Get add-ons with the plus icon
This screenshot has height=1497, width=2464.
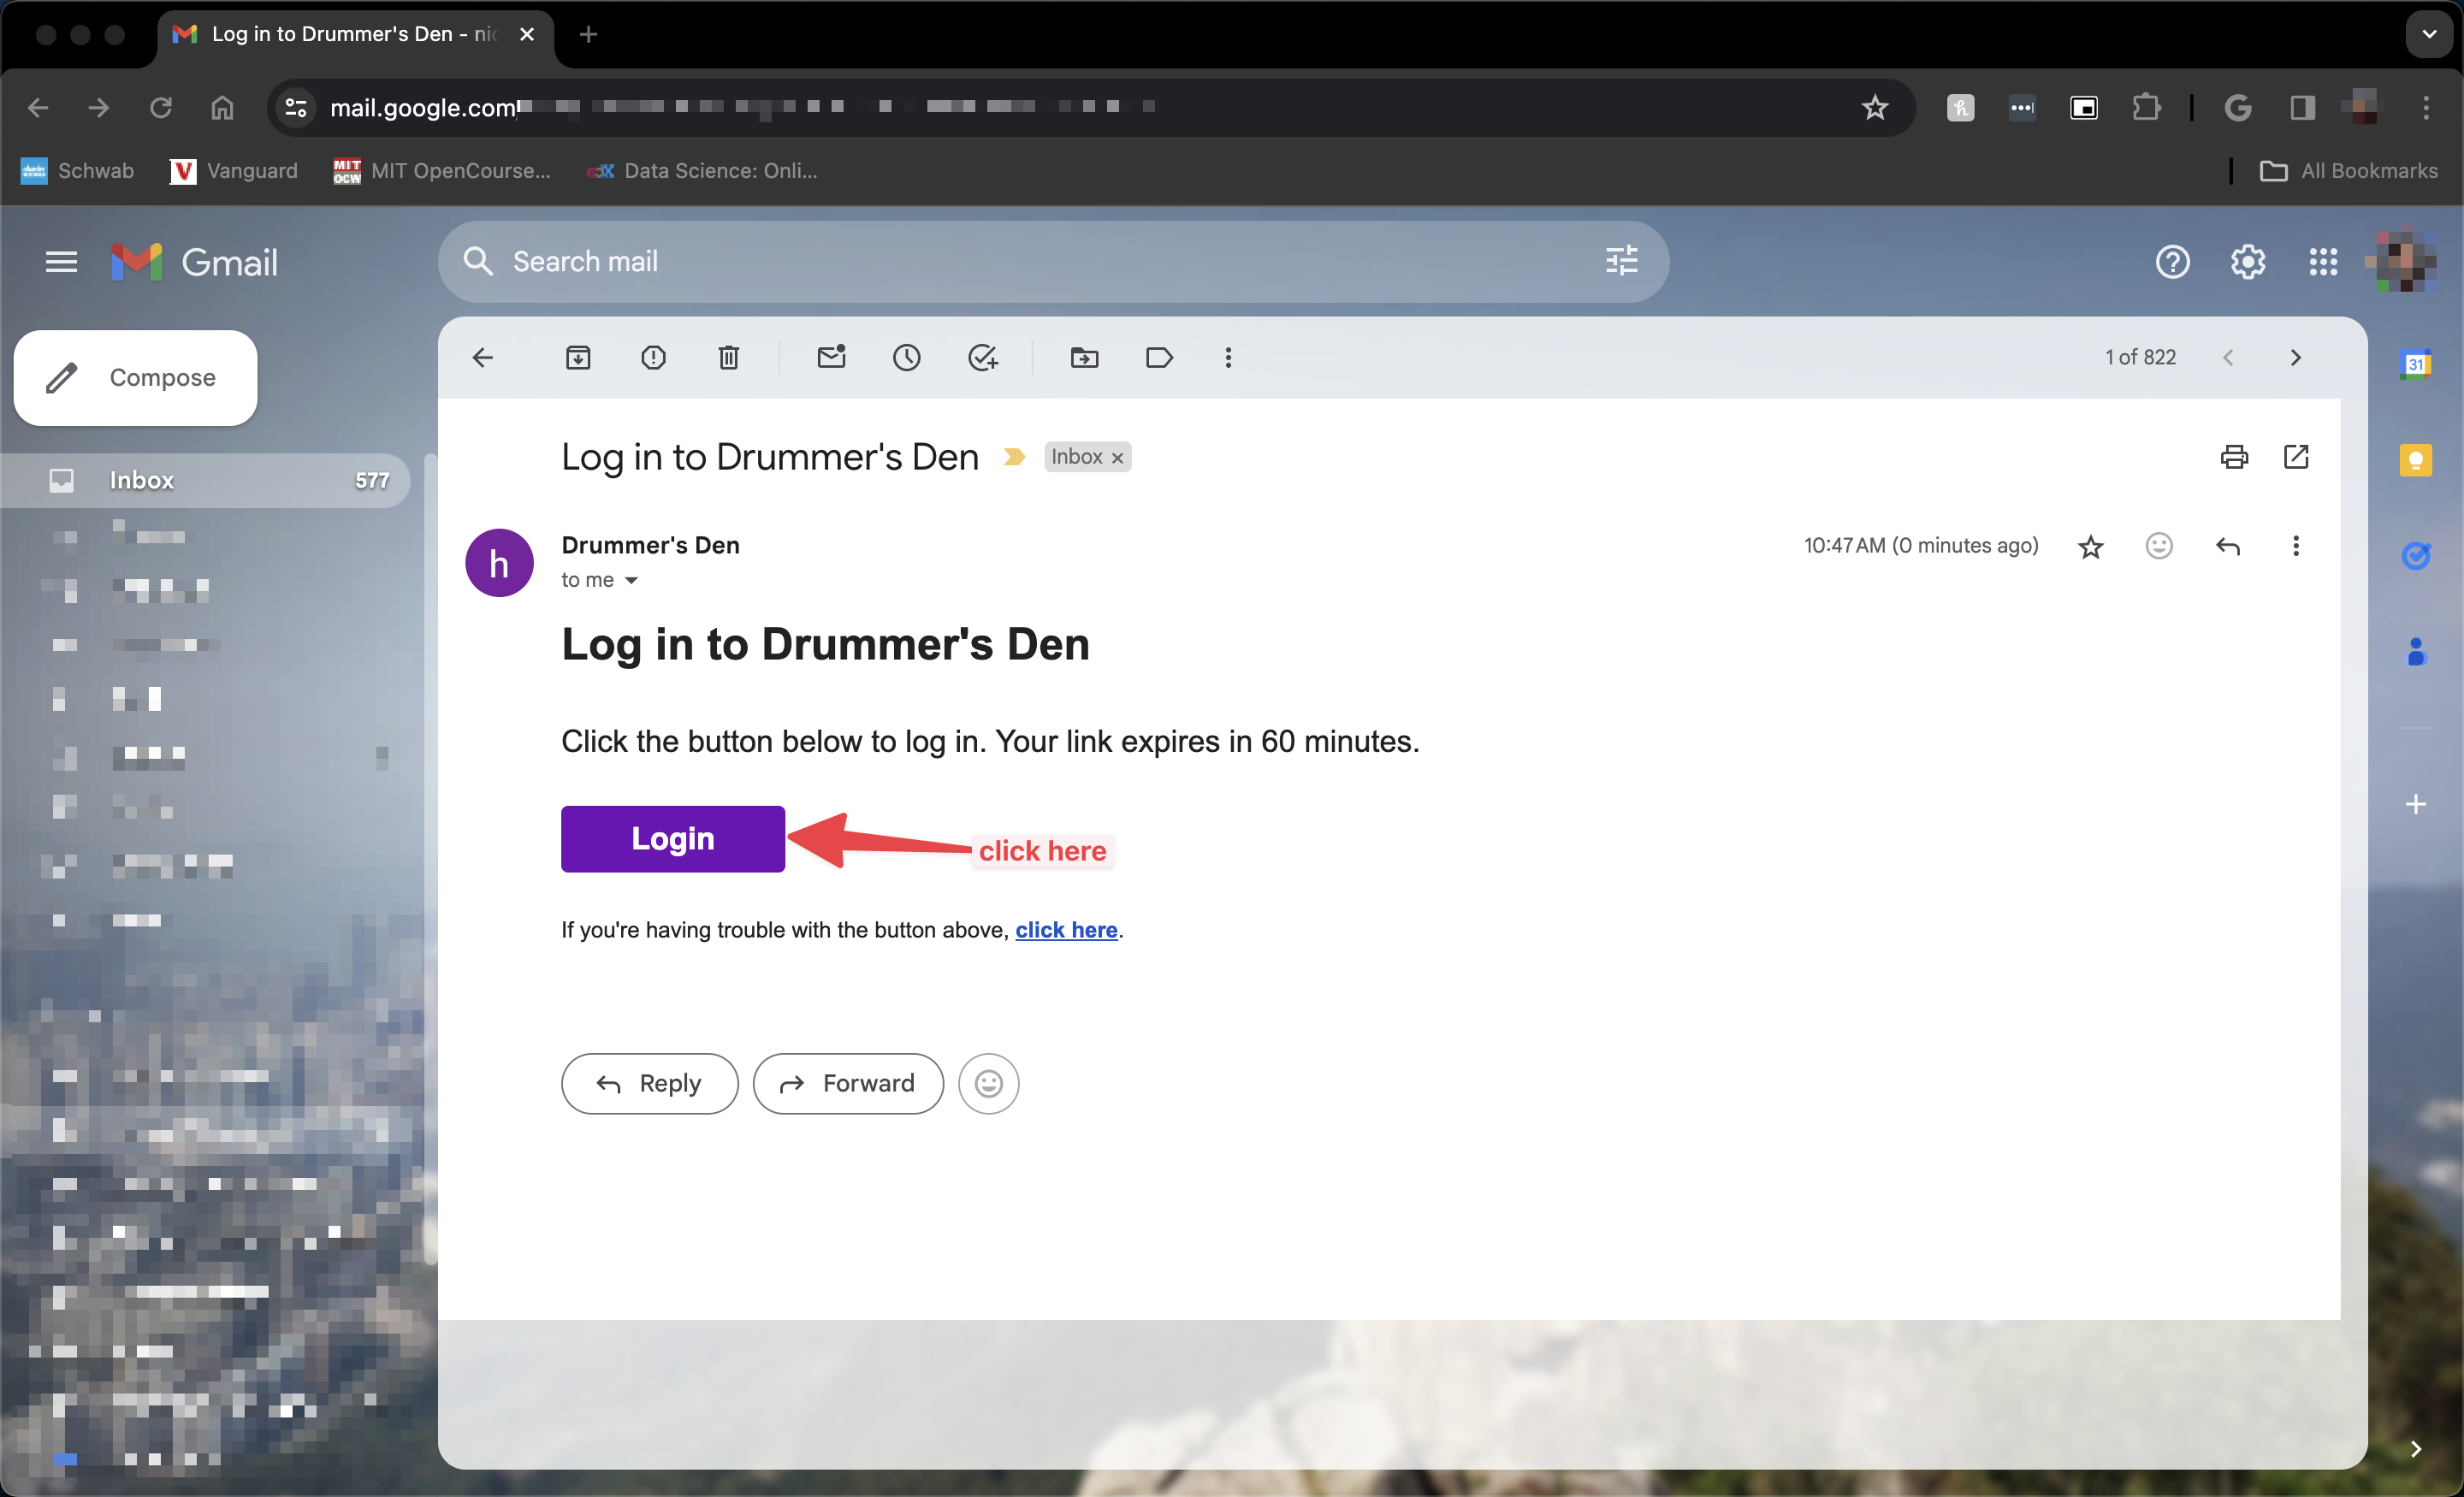click(x=2416, y=805)
